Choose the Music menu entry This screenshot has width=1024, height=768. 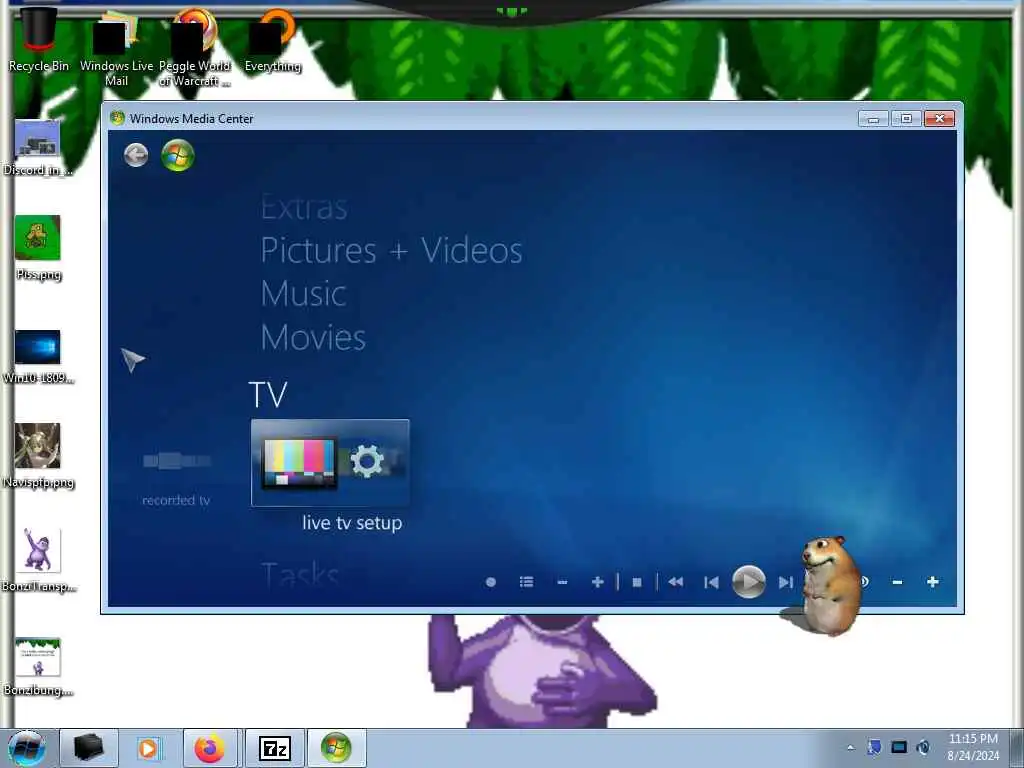304,293
